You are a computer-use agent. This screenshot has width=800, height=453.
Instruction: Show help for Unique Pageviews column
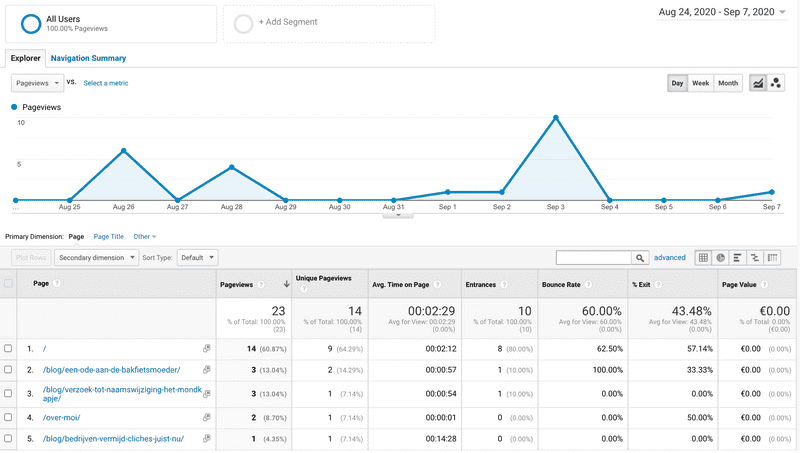pos(304,289)
